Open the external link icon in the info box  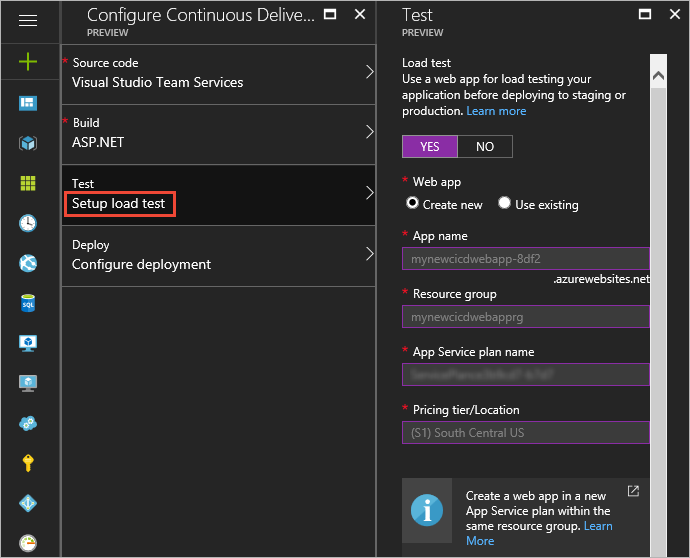click(x=633, y=491)
